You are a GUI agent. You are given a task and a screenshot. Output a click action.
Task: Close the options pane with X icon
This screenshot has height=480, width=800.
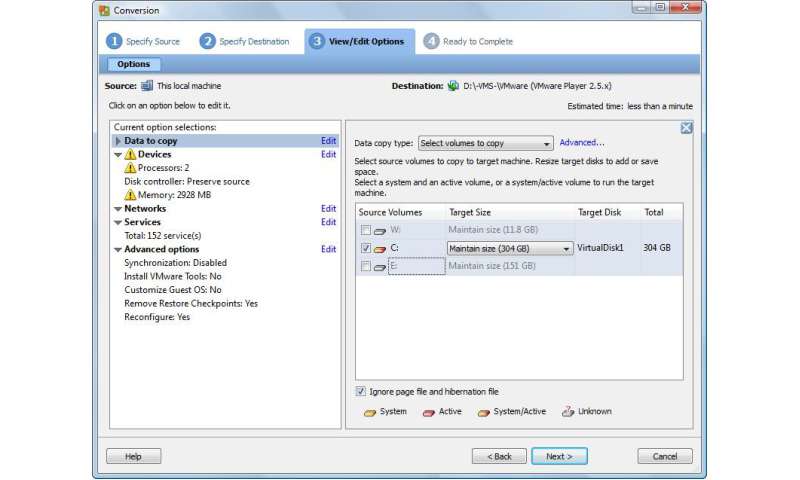(x=686, y=127)
